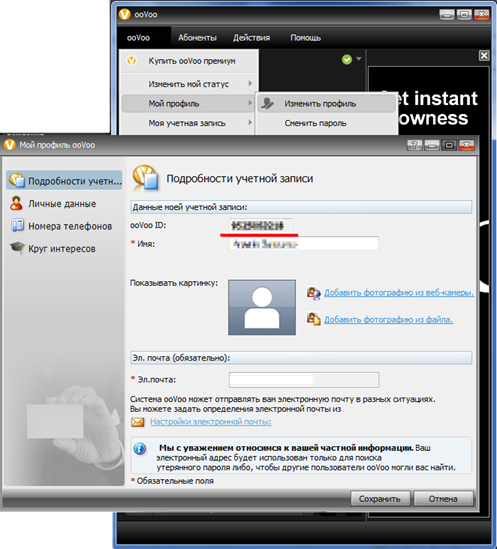Open Личные данные section
The image size is (497, 549).
point(62,204)
